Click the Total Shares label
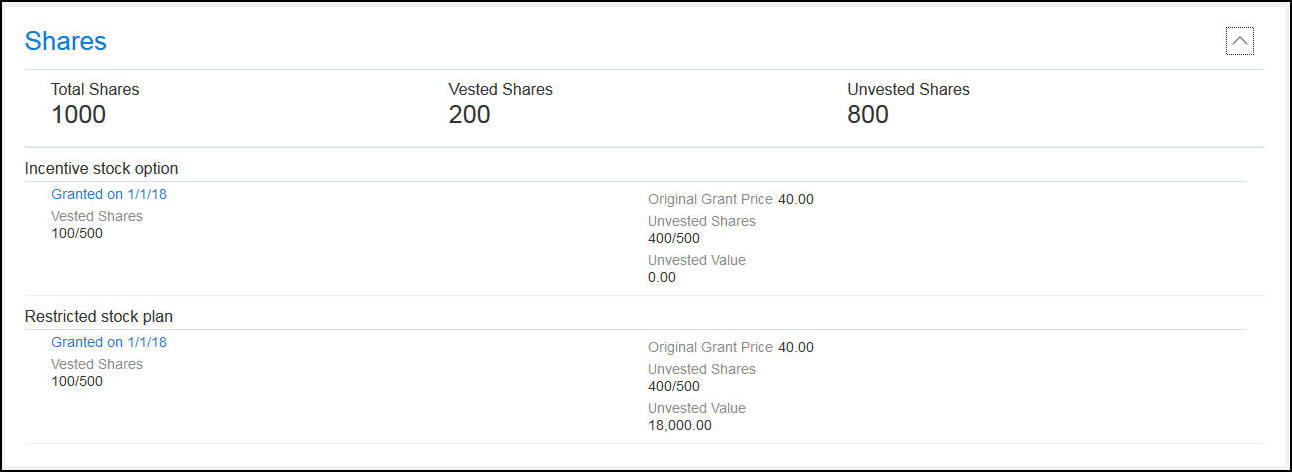The height and width of the screenshot is (472, 1292). tap(95, 89)
